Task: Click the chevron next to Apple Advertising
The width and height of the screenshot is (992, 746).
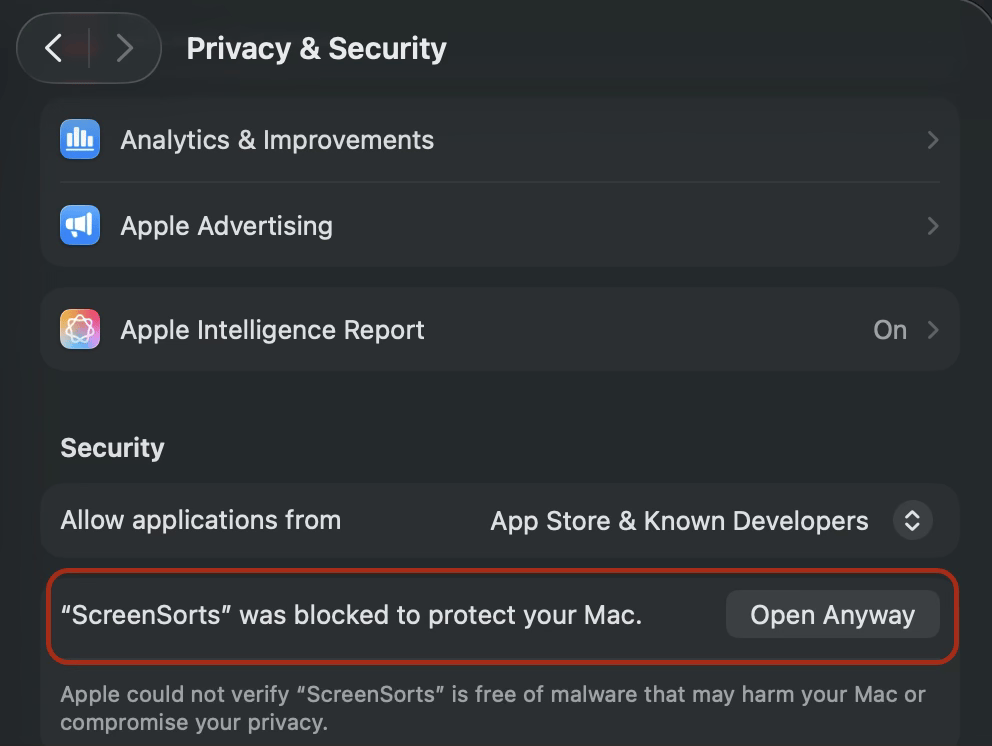Action: tap(932, 226)
